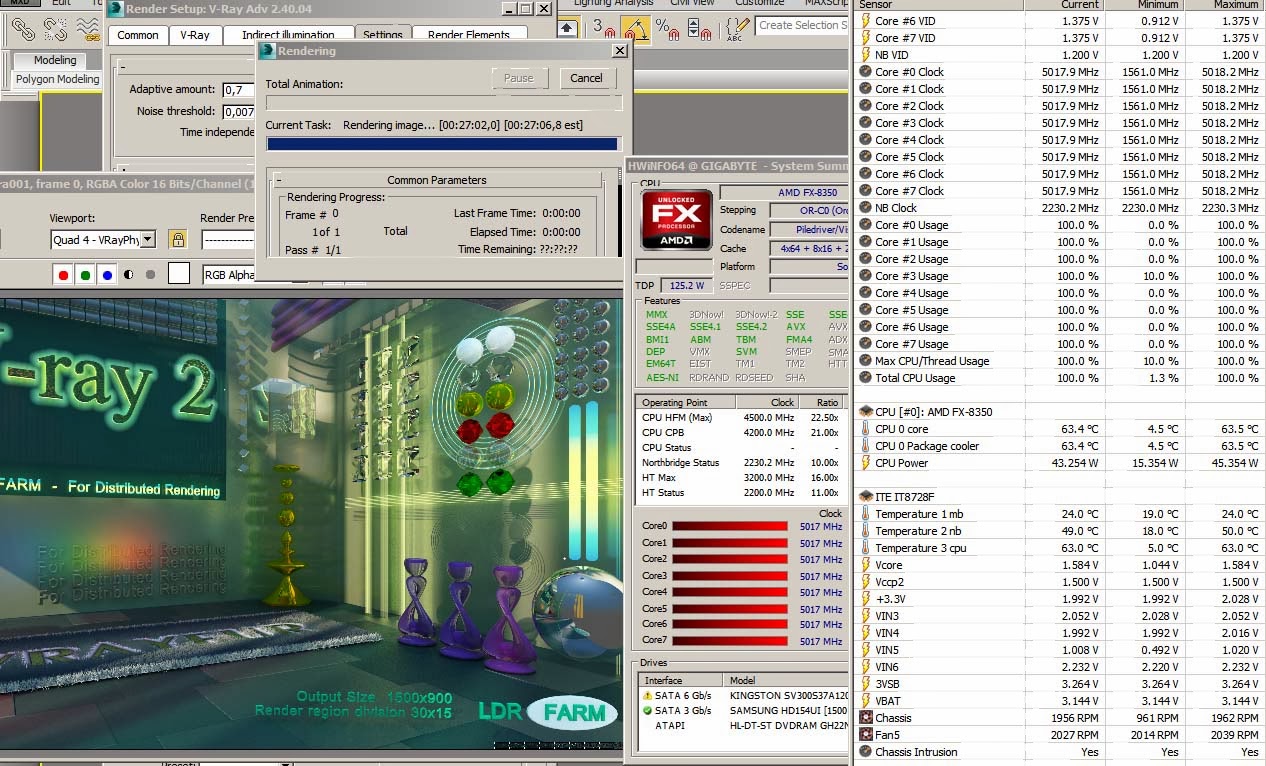Click the SAMSUNG SATA 3 Gb/s green status icon
This screenshot has width=1266, height=766.
647,711
